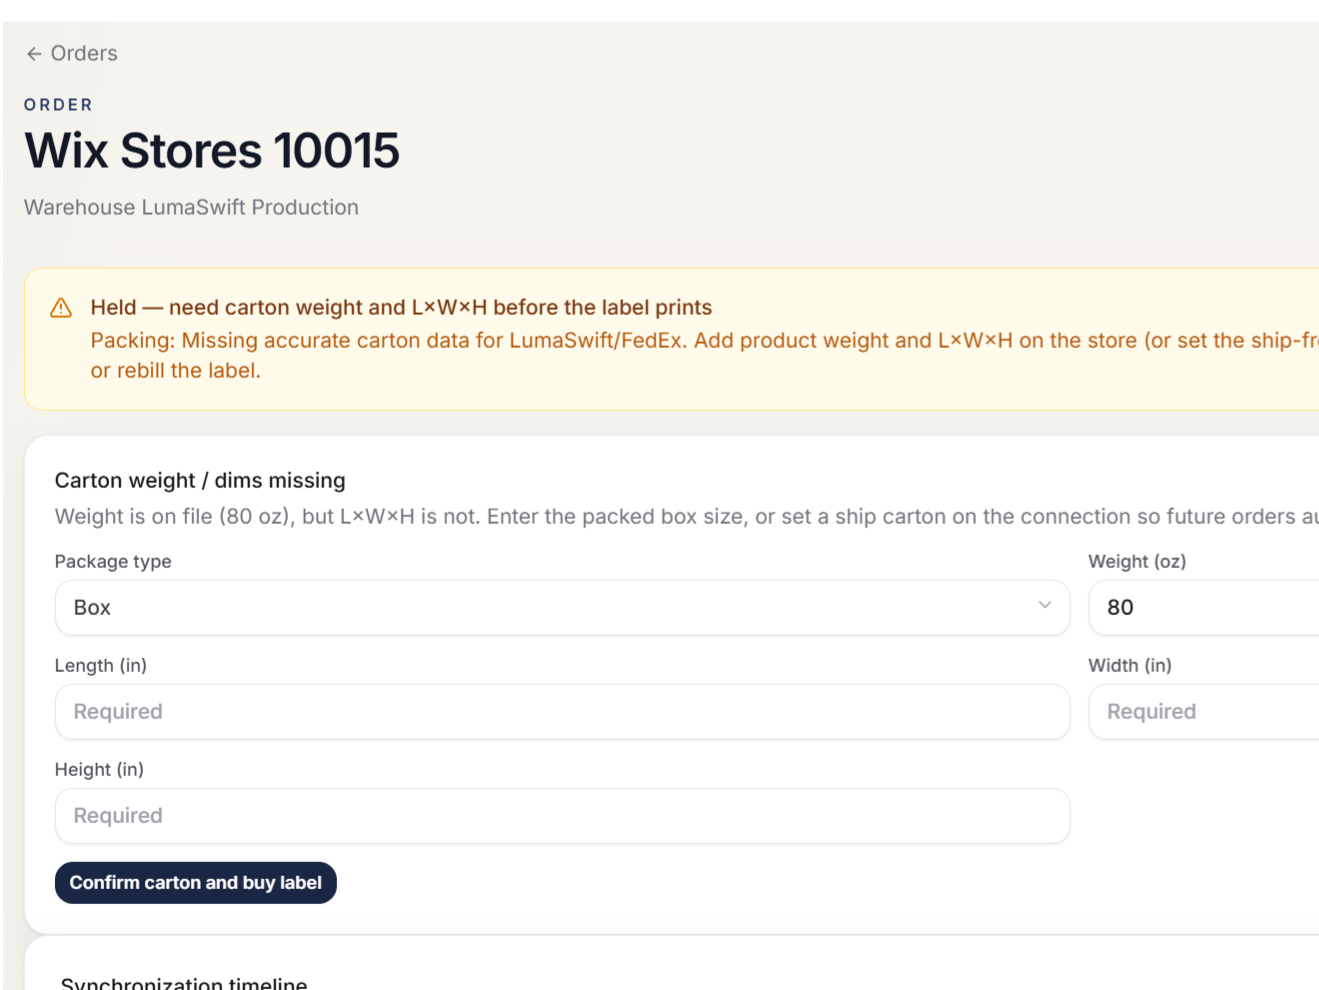The width and height of the screenshot is (1319, 990).
Task: Focus the Weight (oz) field showing 80
Action: pyautogui.click(x=1204, y=608)
